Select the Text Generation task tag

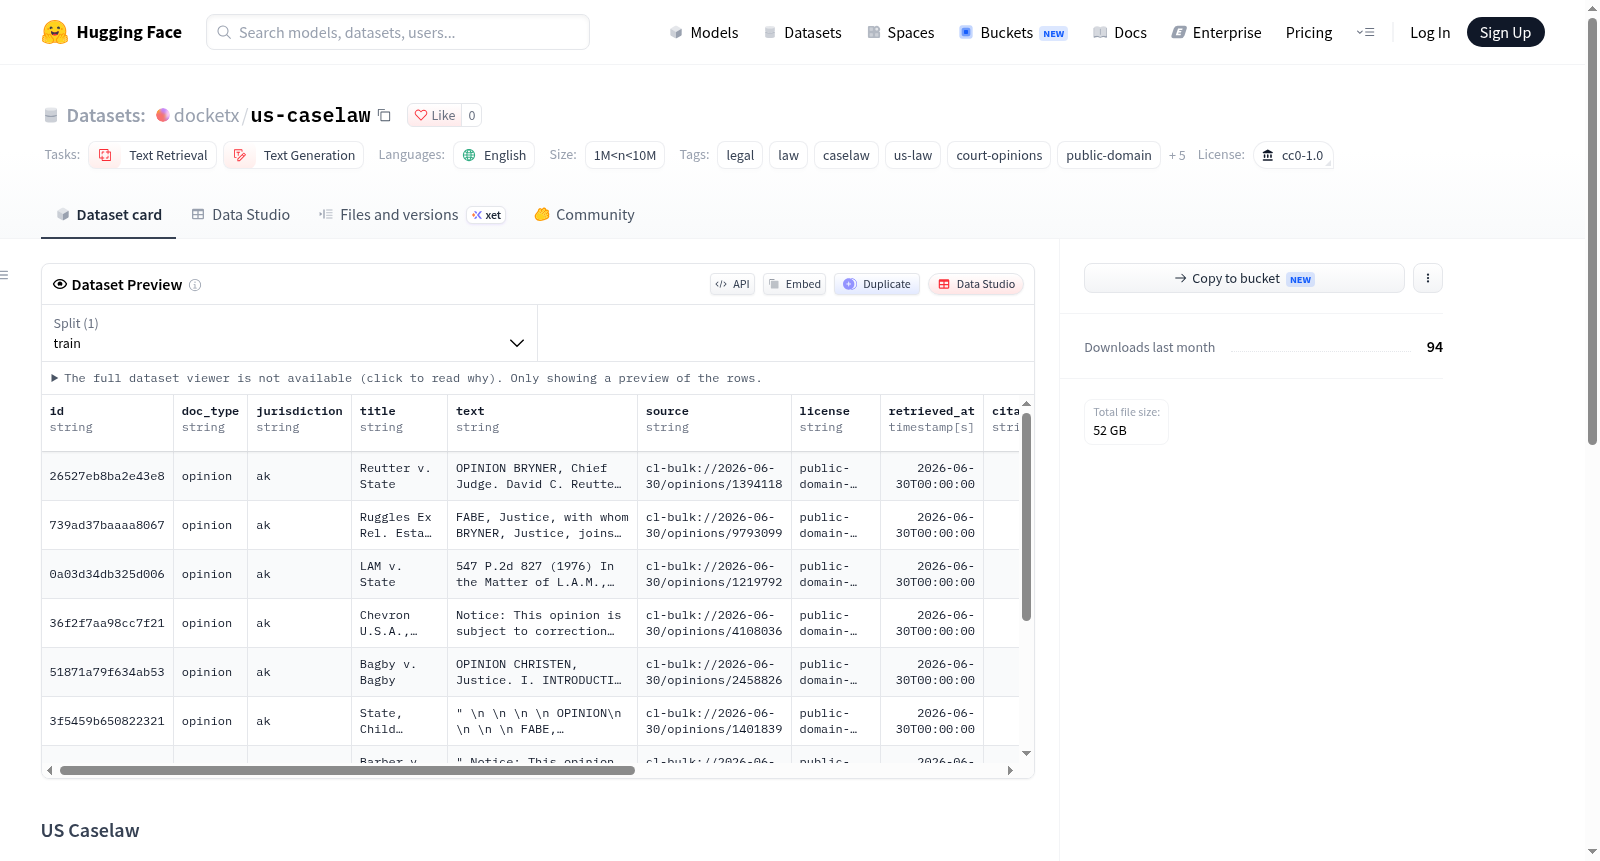point(294,155)
